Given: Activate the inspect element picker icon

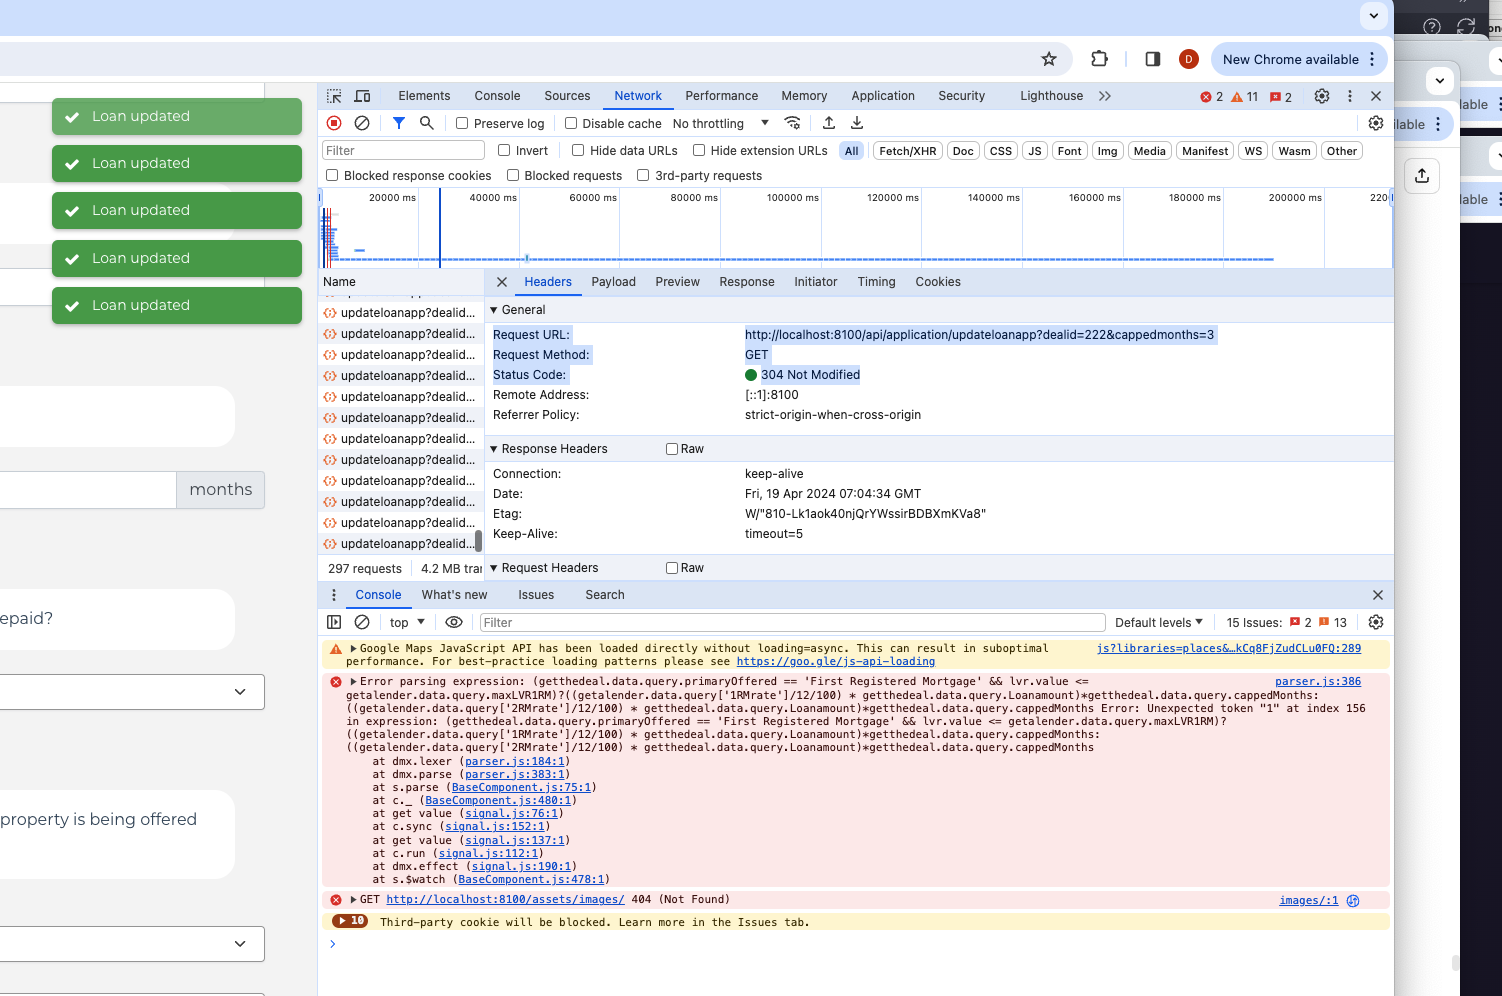Looking at the screenshot, I should tap(334, 96).
